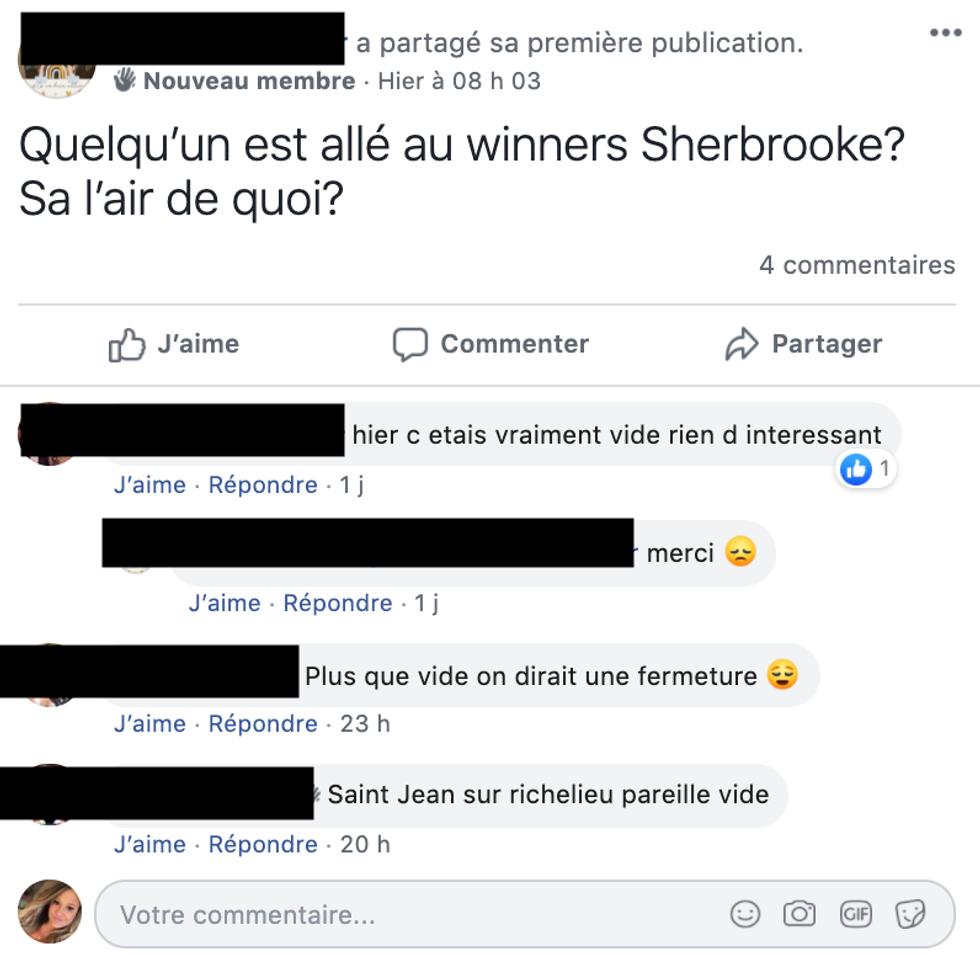The width and height of the screenshot is (980, 955).
Task: Focus the Votre commentaire input field
Action: tap(525, 914)
